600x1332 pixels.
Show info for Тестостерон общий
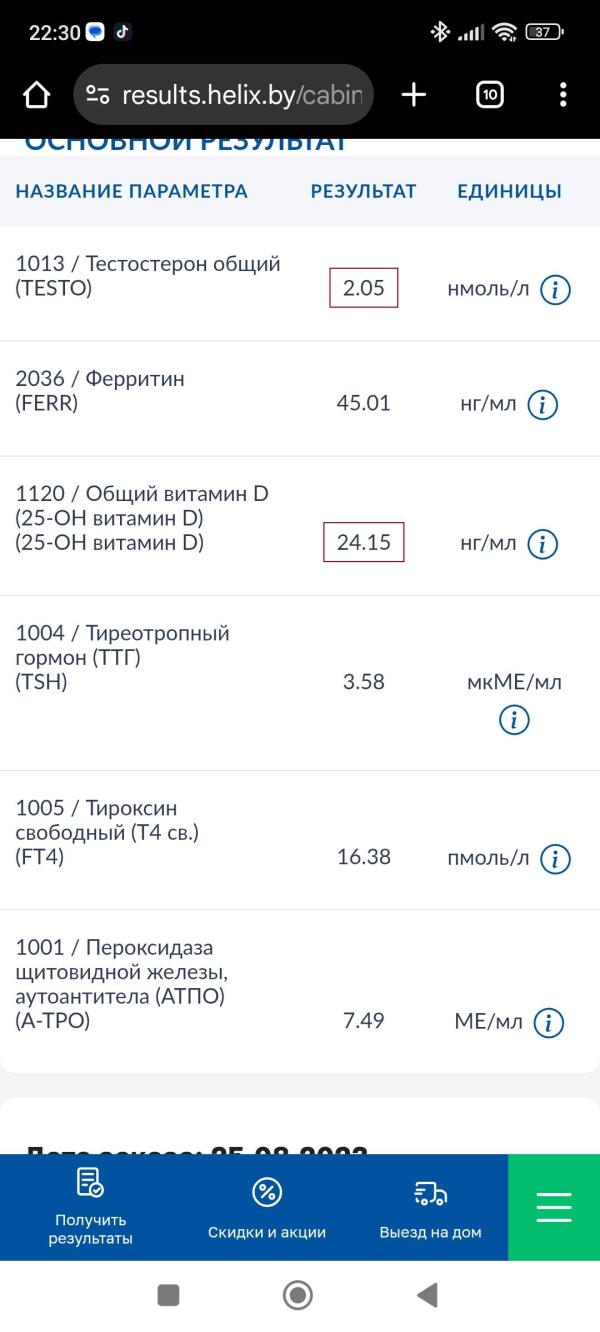pyautogui.click(x=555, y=290)
